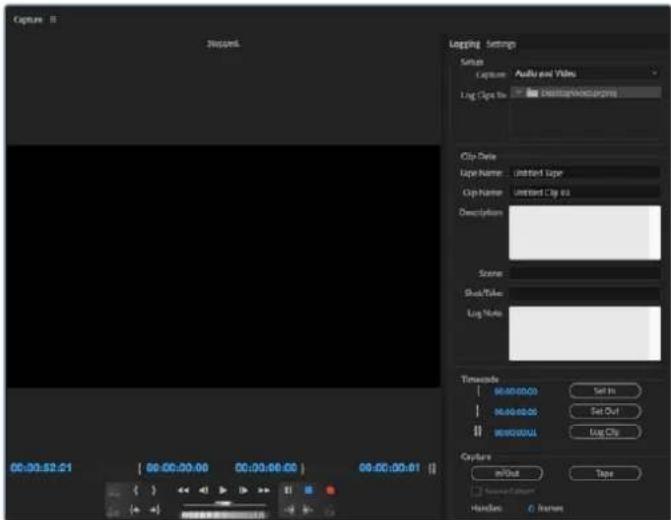The height and width of the screenshot is (520, 671).
Task: Open the Capture Audio and Video dropdown
Action: [585, 74]
